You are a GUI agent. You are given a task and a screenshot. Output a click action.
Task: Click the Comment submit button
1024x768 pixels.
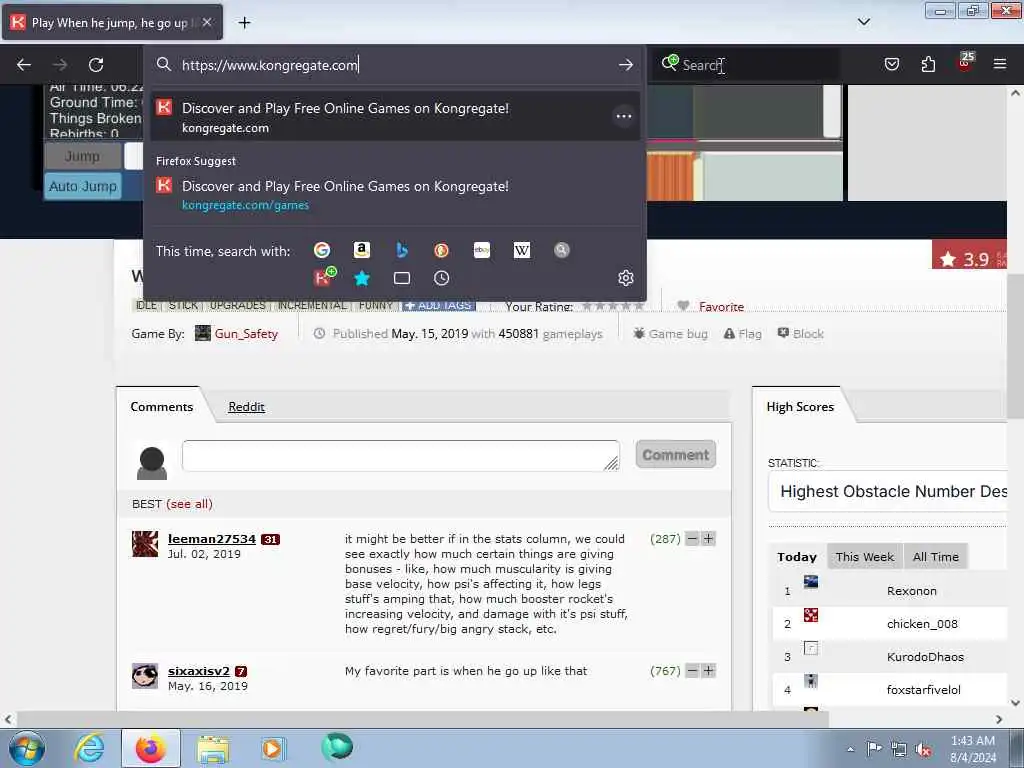tap(675, 455)
